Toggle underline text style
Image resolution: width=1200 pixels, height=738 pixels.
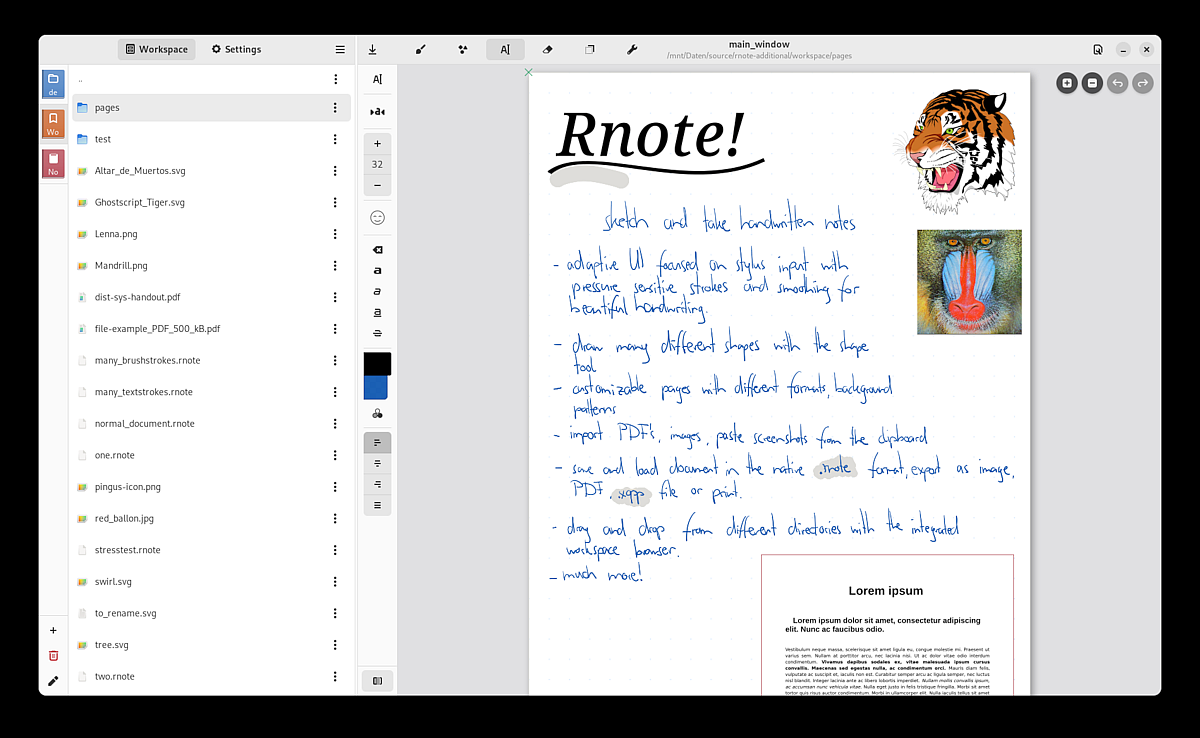377,312
